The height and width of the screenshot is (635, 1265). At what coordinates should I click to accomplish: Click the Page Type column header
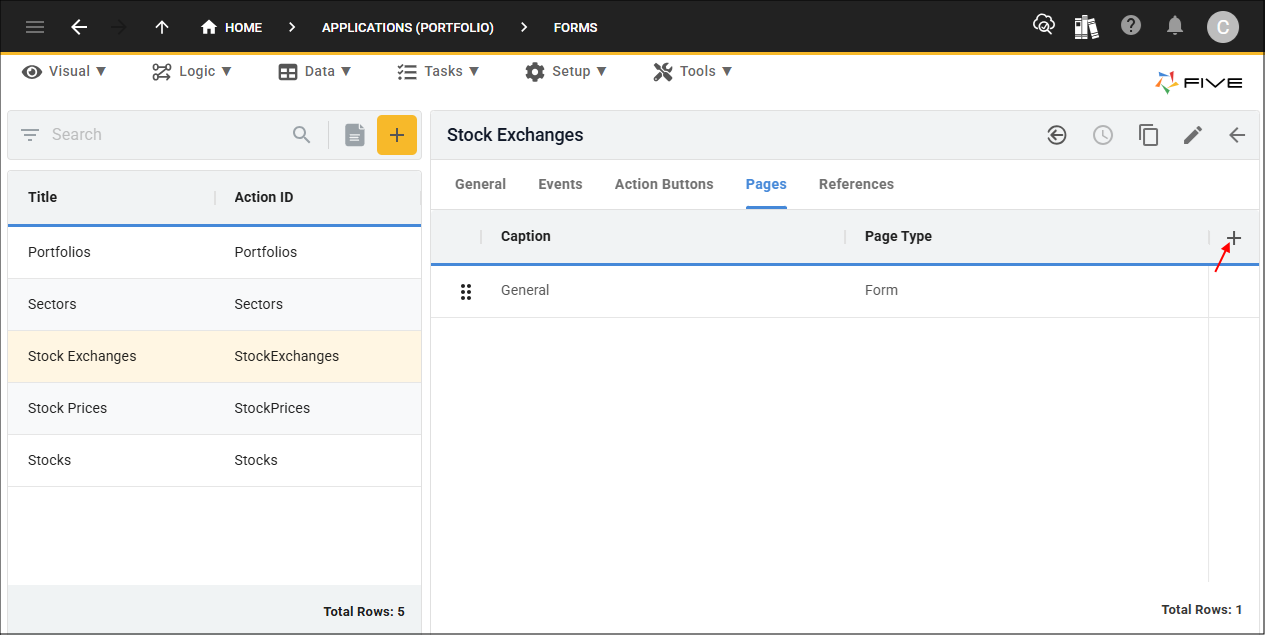[898, 236]
